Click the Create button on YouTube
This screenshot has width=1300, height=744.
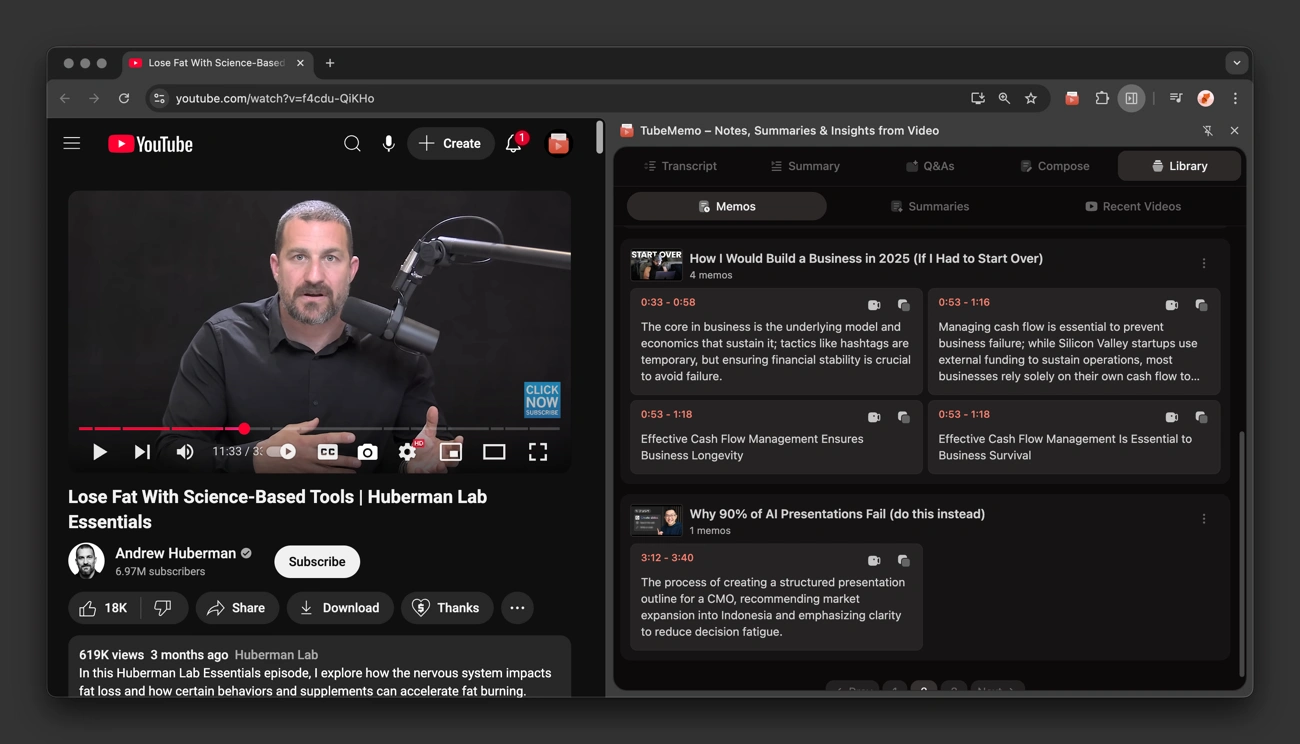(x=450, y=144)
